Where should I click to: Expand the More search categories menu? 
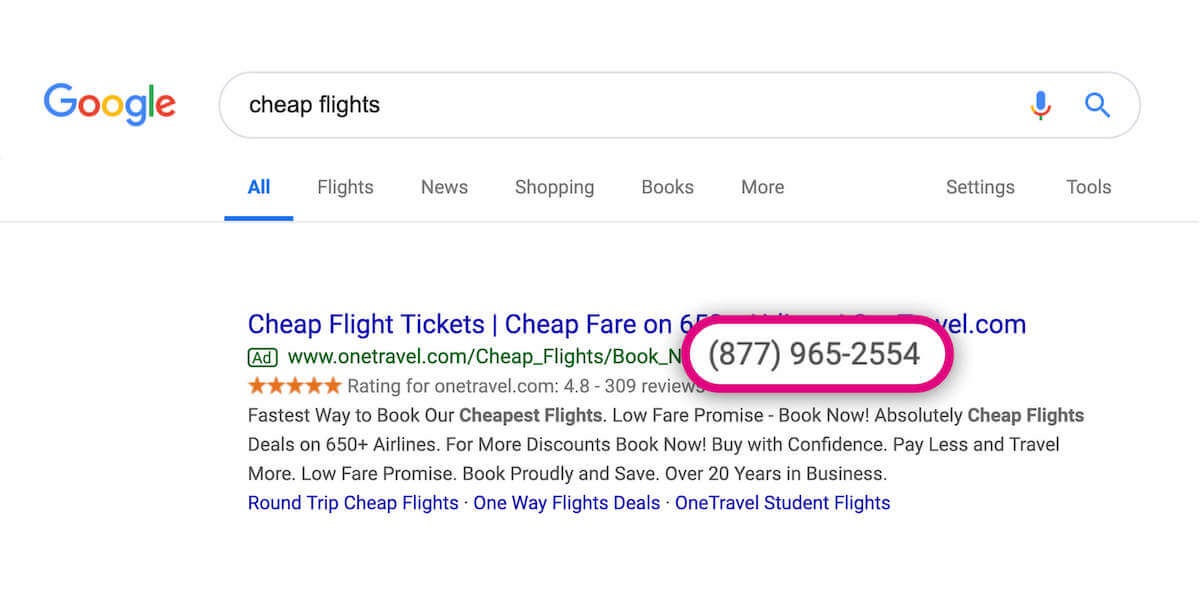pos(762,187)
